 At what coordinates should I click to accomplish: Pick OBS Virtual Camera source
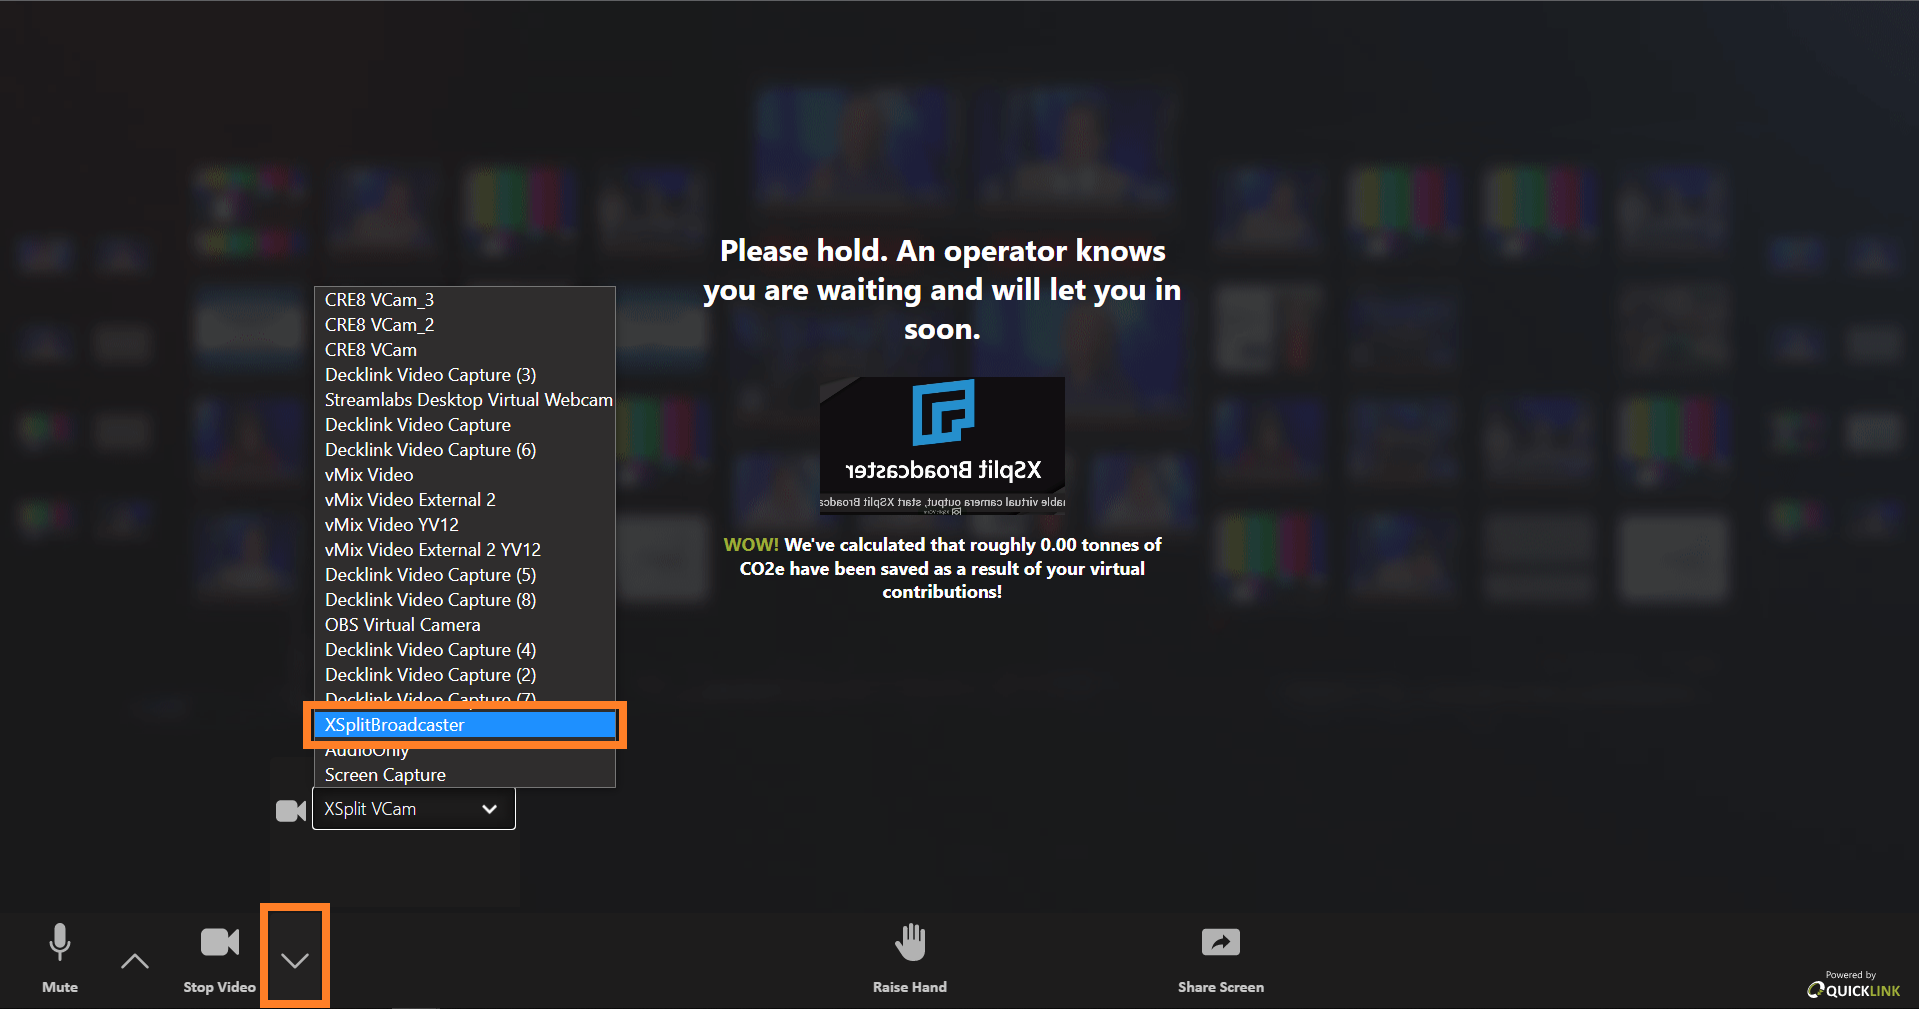(x=465, y=625)
